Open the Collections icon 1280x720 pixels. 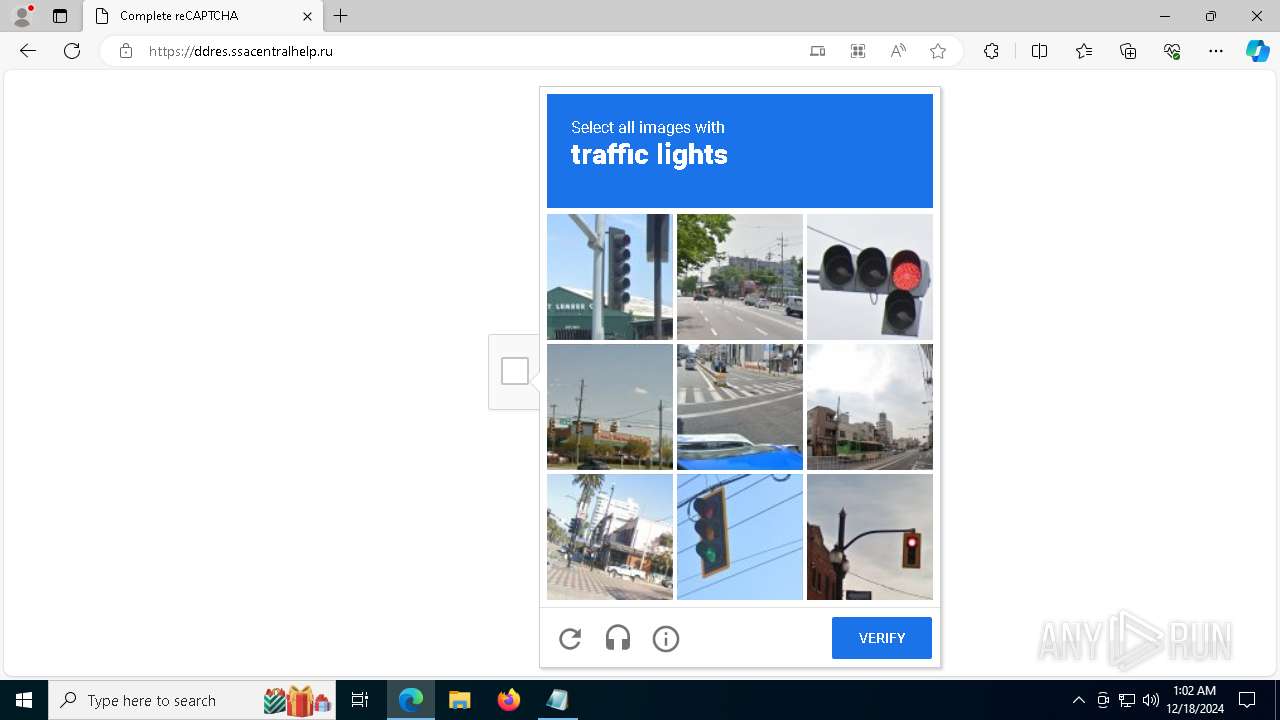click(x=1128, y=51)
